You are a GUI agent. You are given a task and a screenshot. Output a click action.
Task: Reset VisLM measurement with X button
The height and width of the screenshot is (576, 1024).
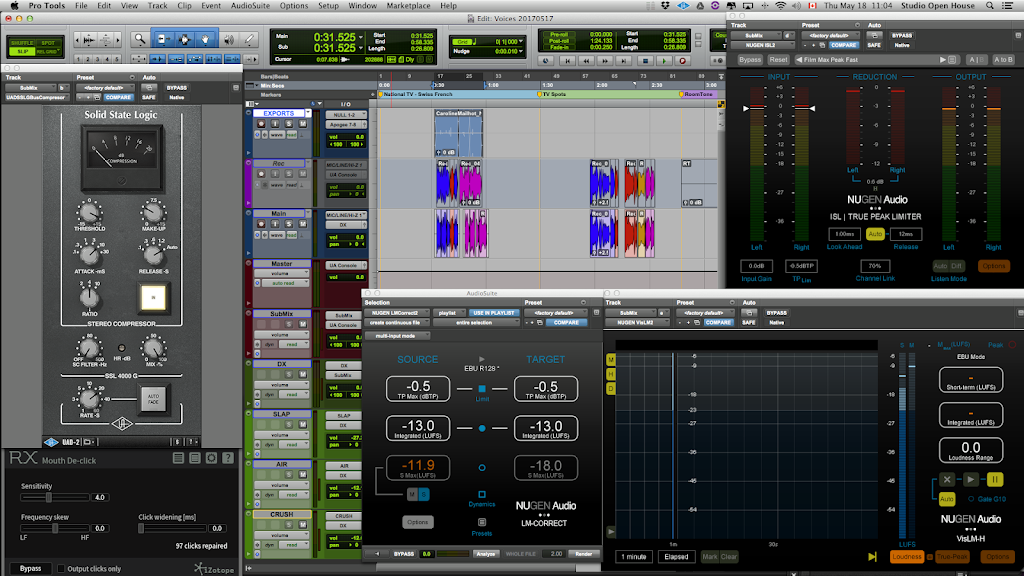[x=947, y=480]
